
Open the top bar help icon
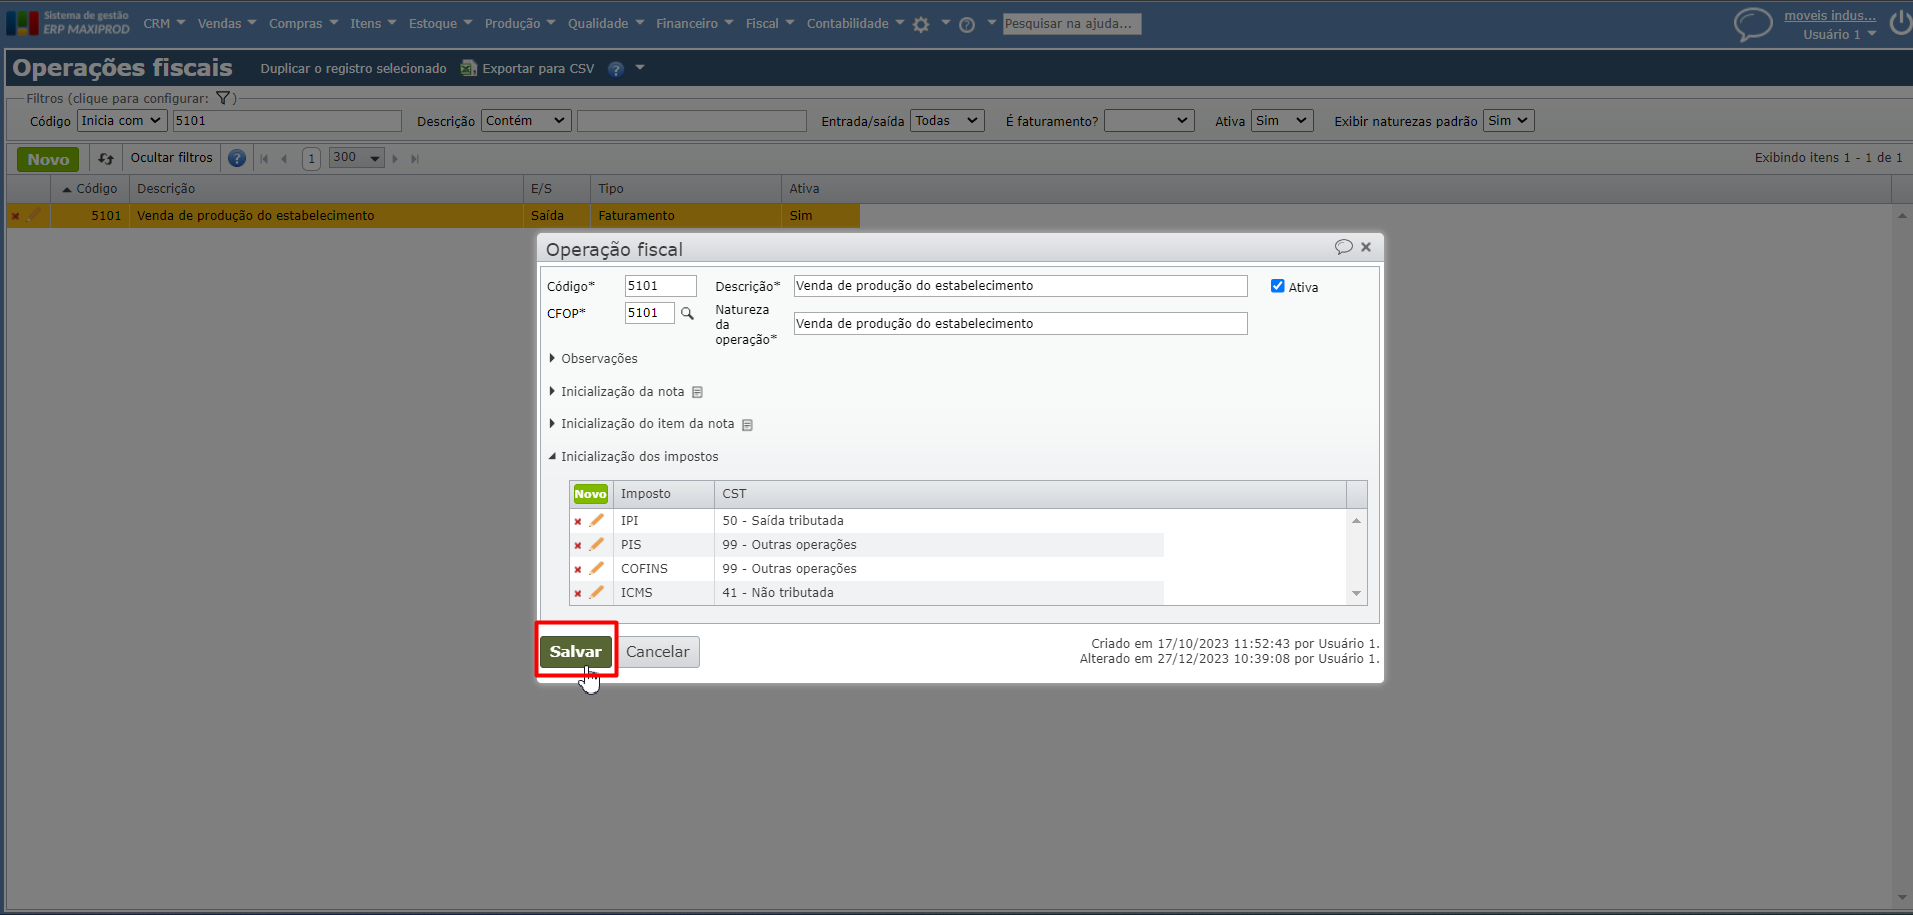pyautogui.click(x=967, y=25)
